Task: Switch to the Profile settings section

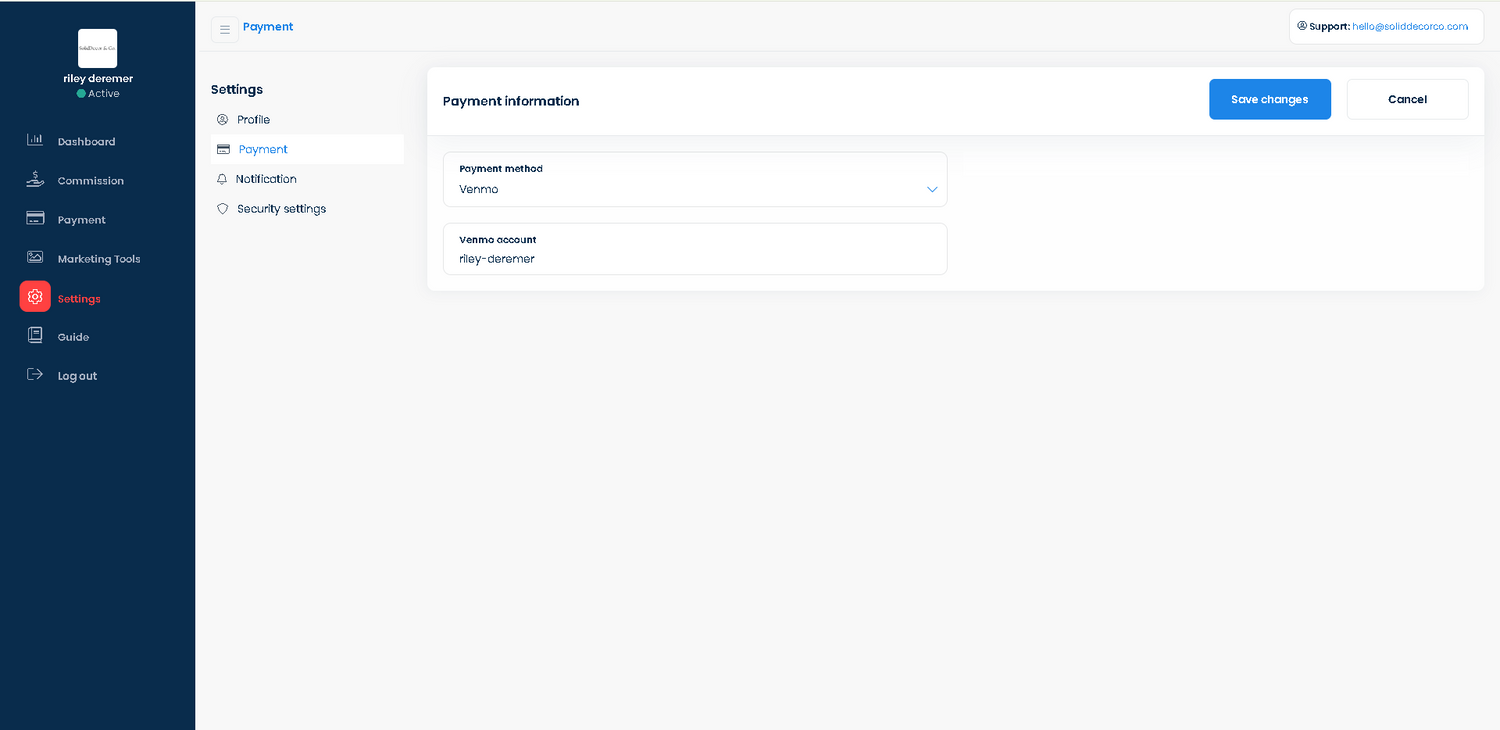Action: coord(252,119)
